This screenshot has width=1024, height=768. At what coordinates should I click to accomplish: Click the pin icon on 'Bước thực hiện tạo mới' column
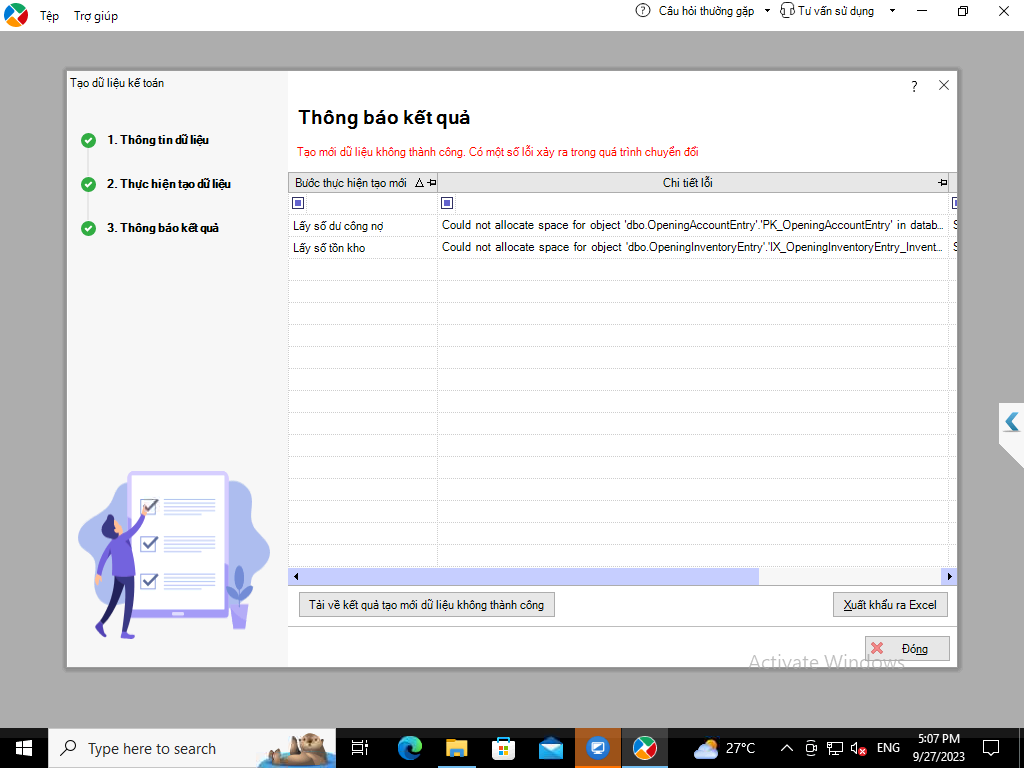431,183
